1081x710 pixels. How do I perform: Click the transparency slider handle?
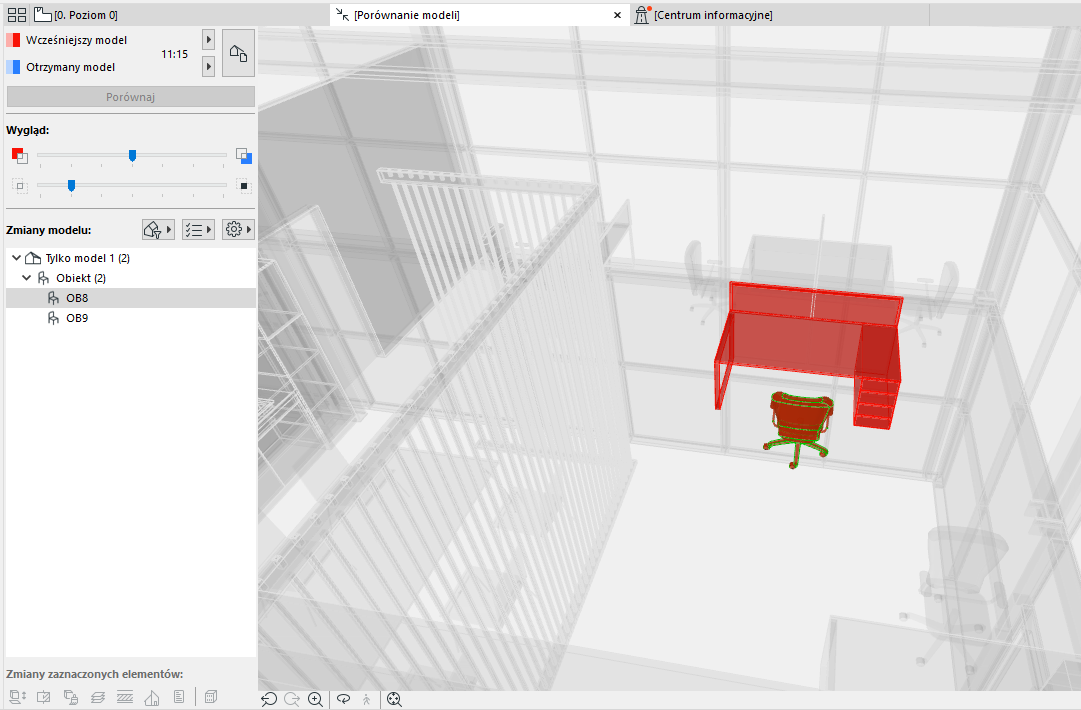pos(71,185)
